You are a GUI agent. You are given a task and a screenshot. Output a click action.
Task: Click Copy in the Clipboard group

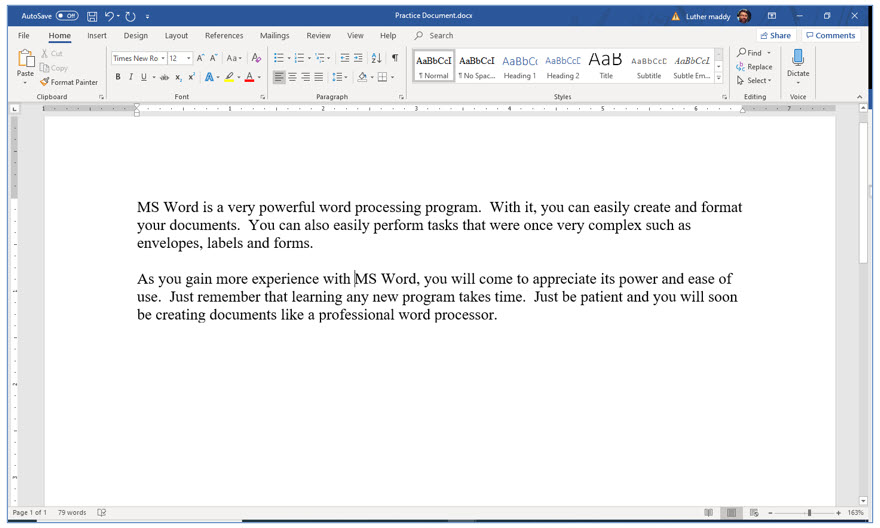click(53, 68)
